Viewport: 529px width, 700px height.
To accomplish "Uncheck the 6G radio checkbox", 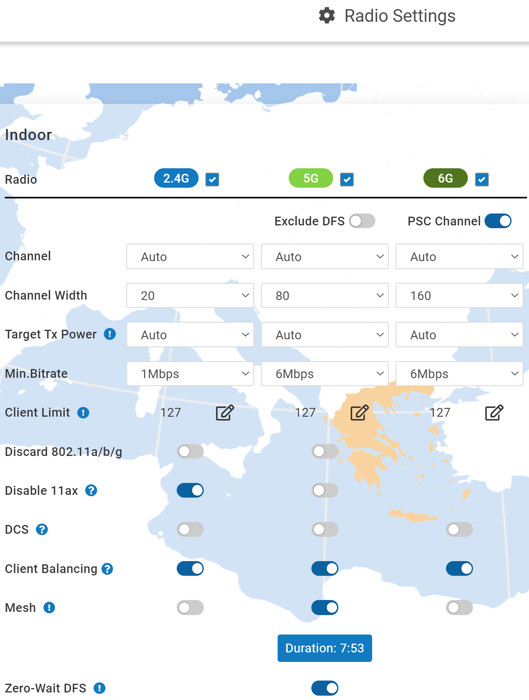I will [482, 179].
